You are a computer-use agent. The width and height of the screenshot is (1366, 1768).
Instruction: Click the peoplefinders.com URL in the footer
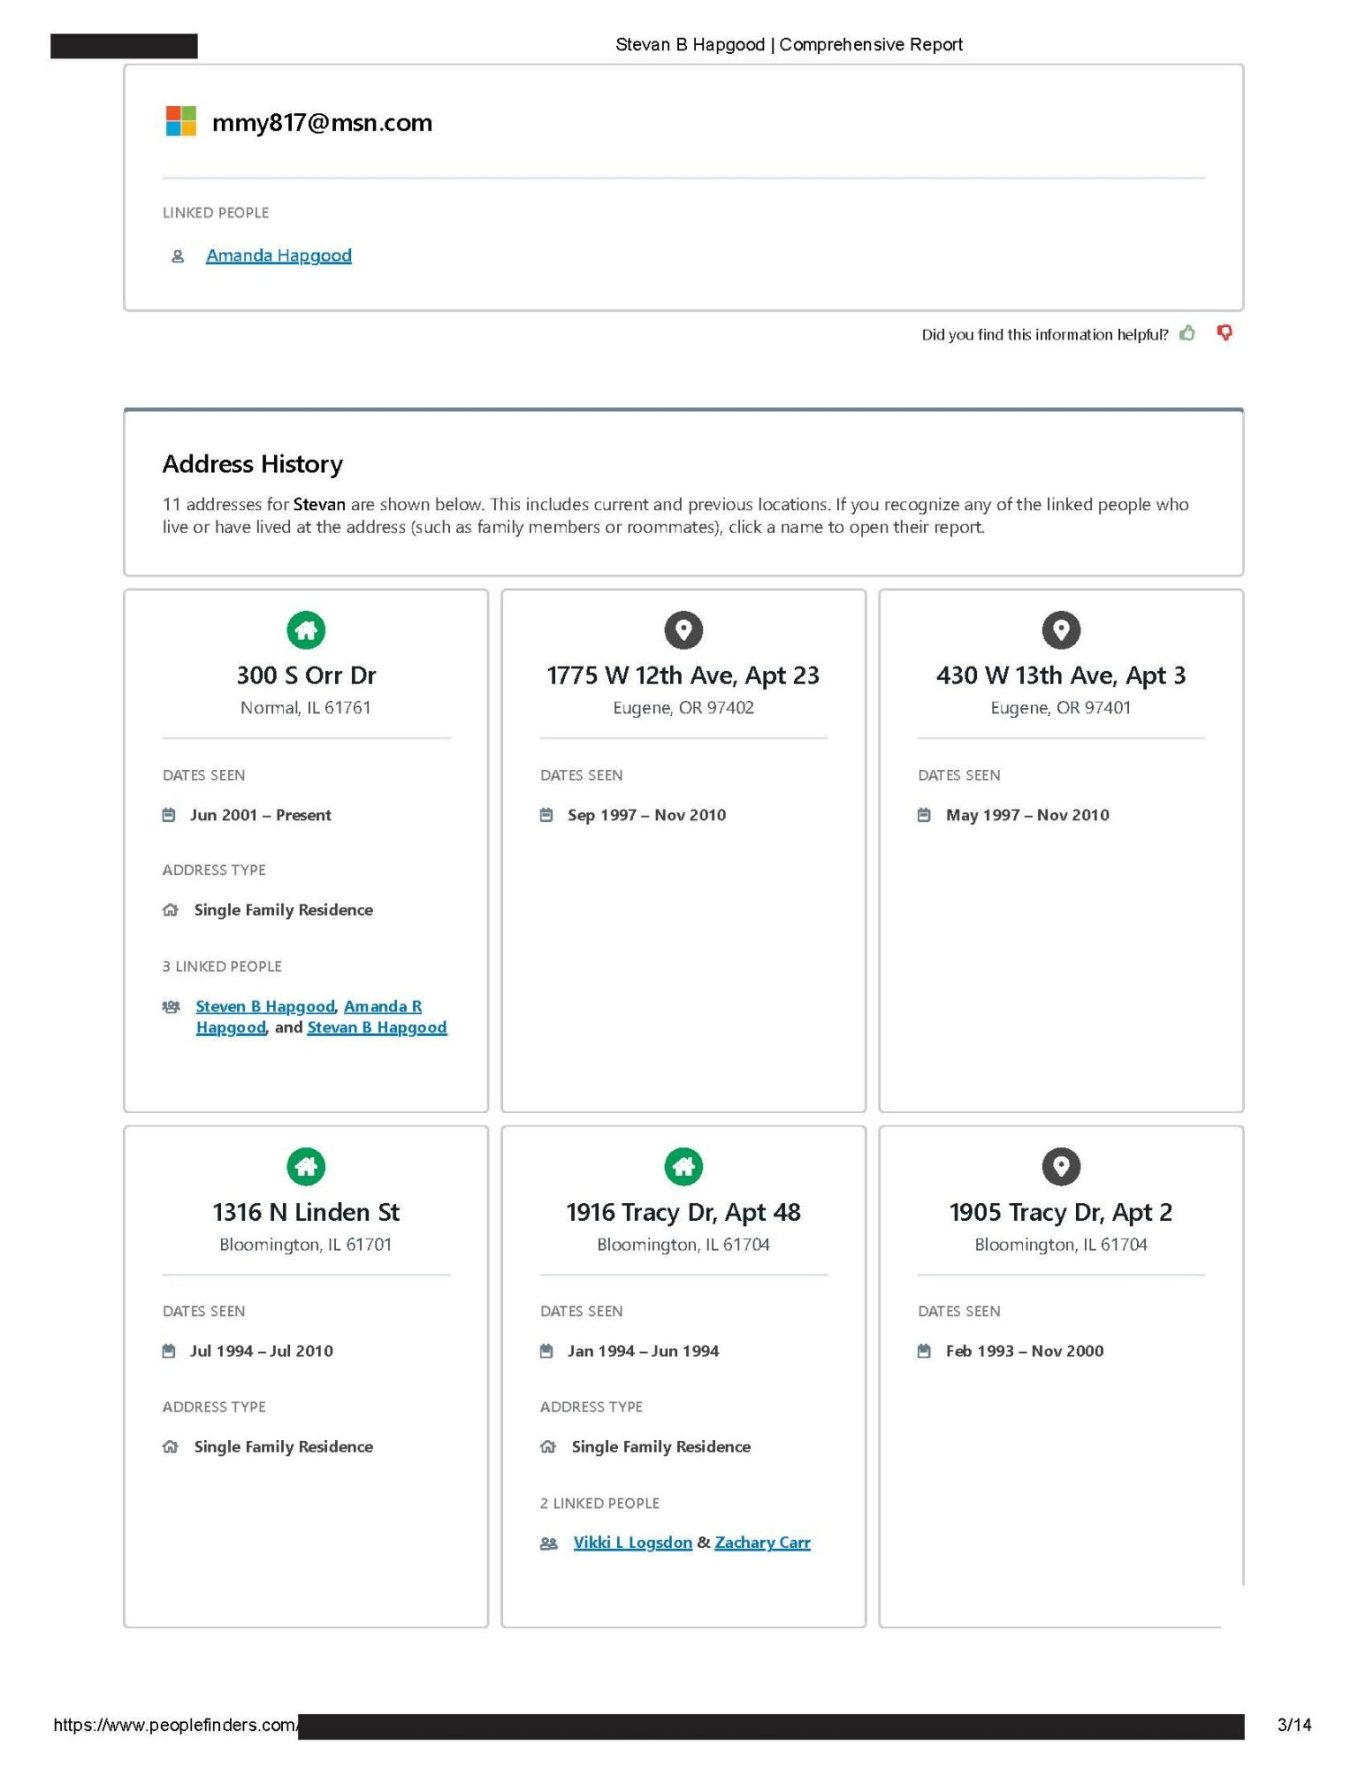(175, 1725)
